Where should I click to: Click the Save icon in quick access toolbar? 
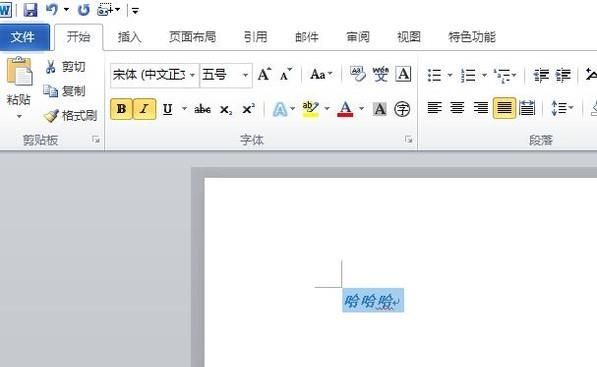30,10
